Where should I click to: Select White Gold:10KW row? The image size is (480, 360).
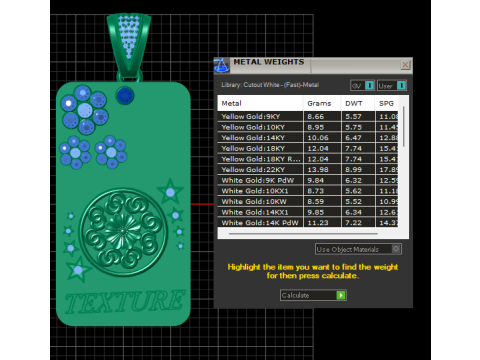(x=308, y=201)
